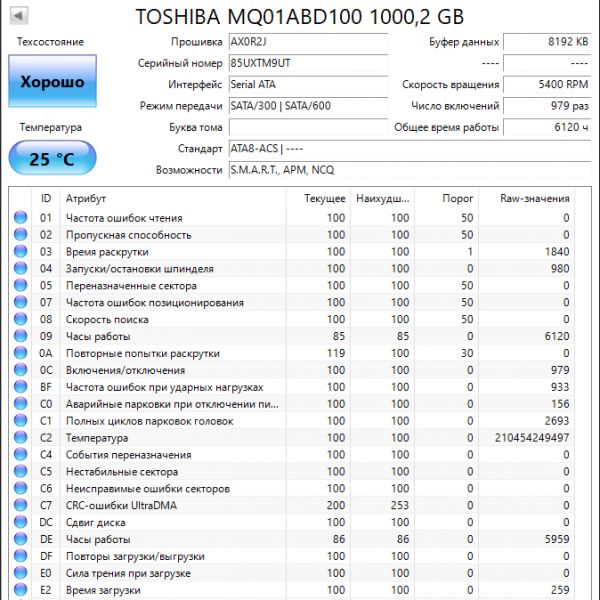
Task: Click the Интерфейс field Serial ATA
Action: click(308, 85)
